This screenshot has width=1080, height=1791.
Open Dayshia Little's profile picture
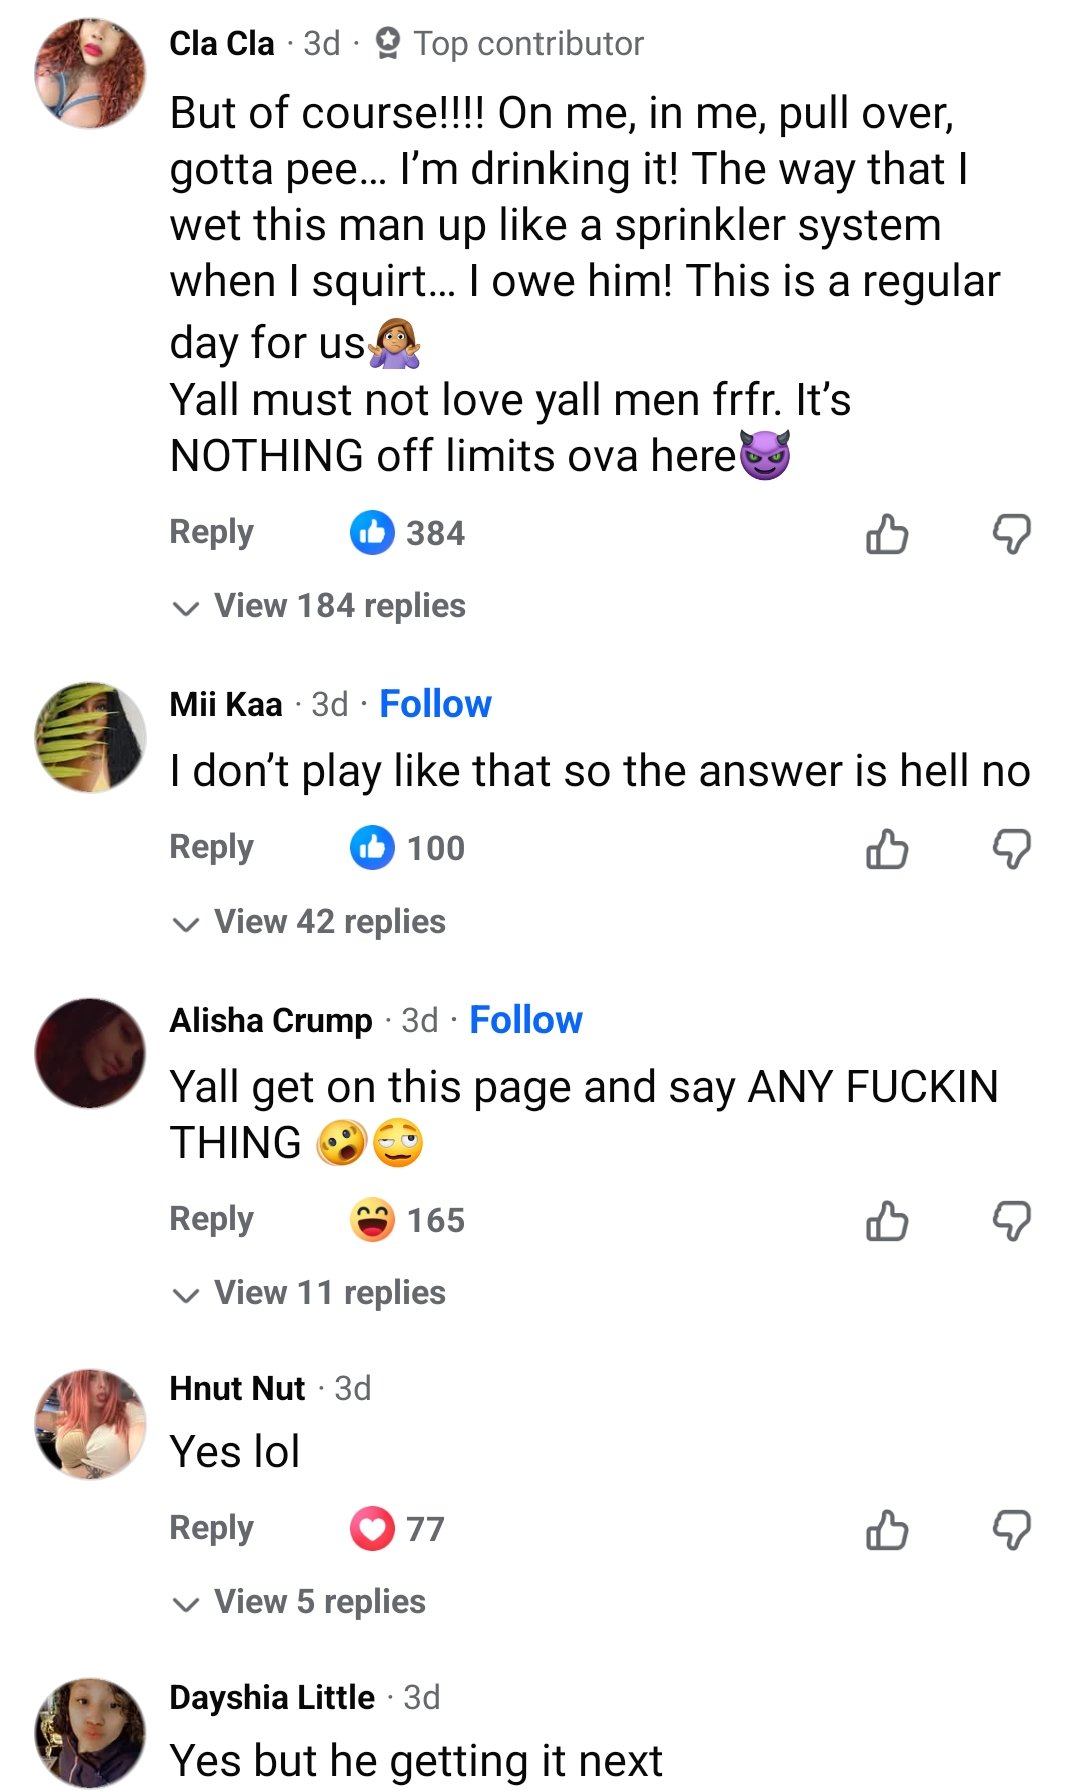[x=90, y=1733]
